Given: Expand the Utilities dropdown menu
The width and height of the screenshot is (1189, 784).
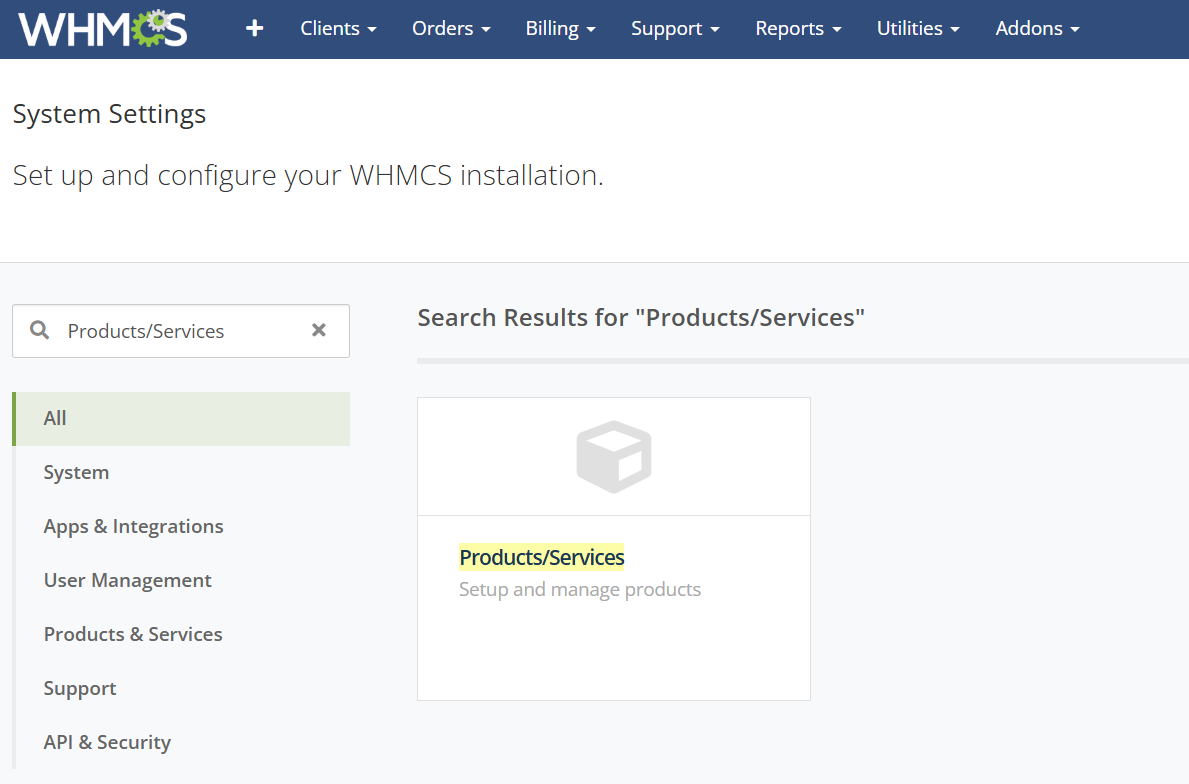Looking at the screenshot, I should click(x=918, y=29).
